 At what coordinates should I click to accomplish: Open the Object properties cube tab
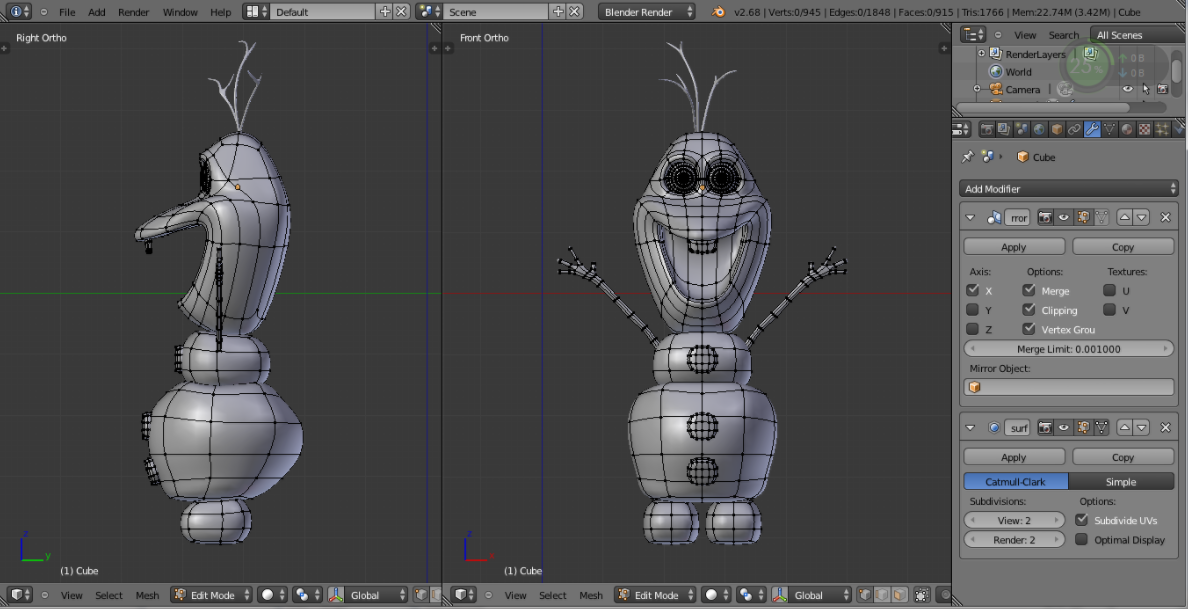click(1057, 129)
